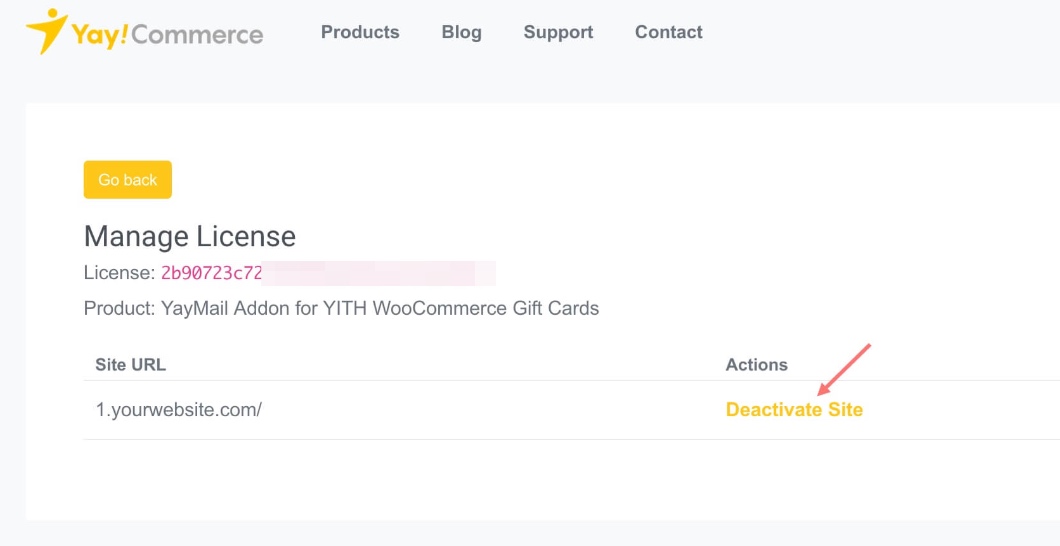Click the "License:" label
The image size is (1060, 546).
click(119, 273)
